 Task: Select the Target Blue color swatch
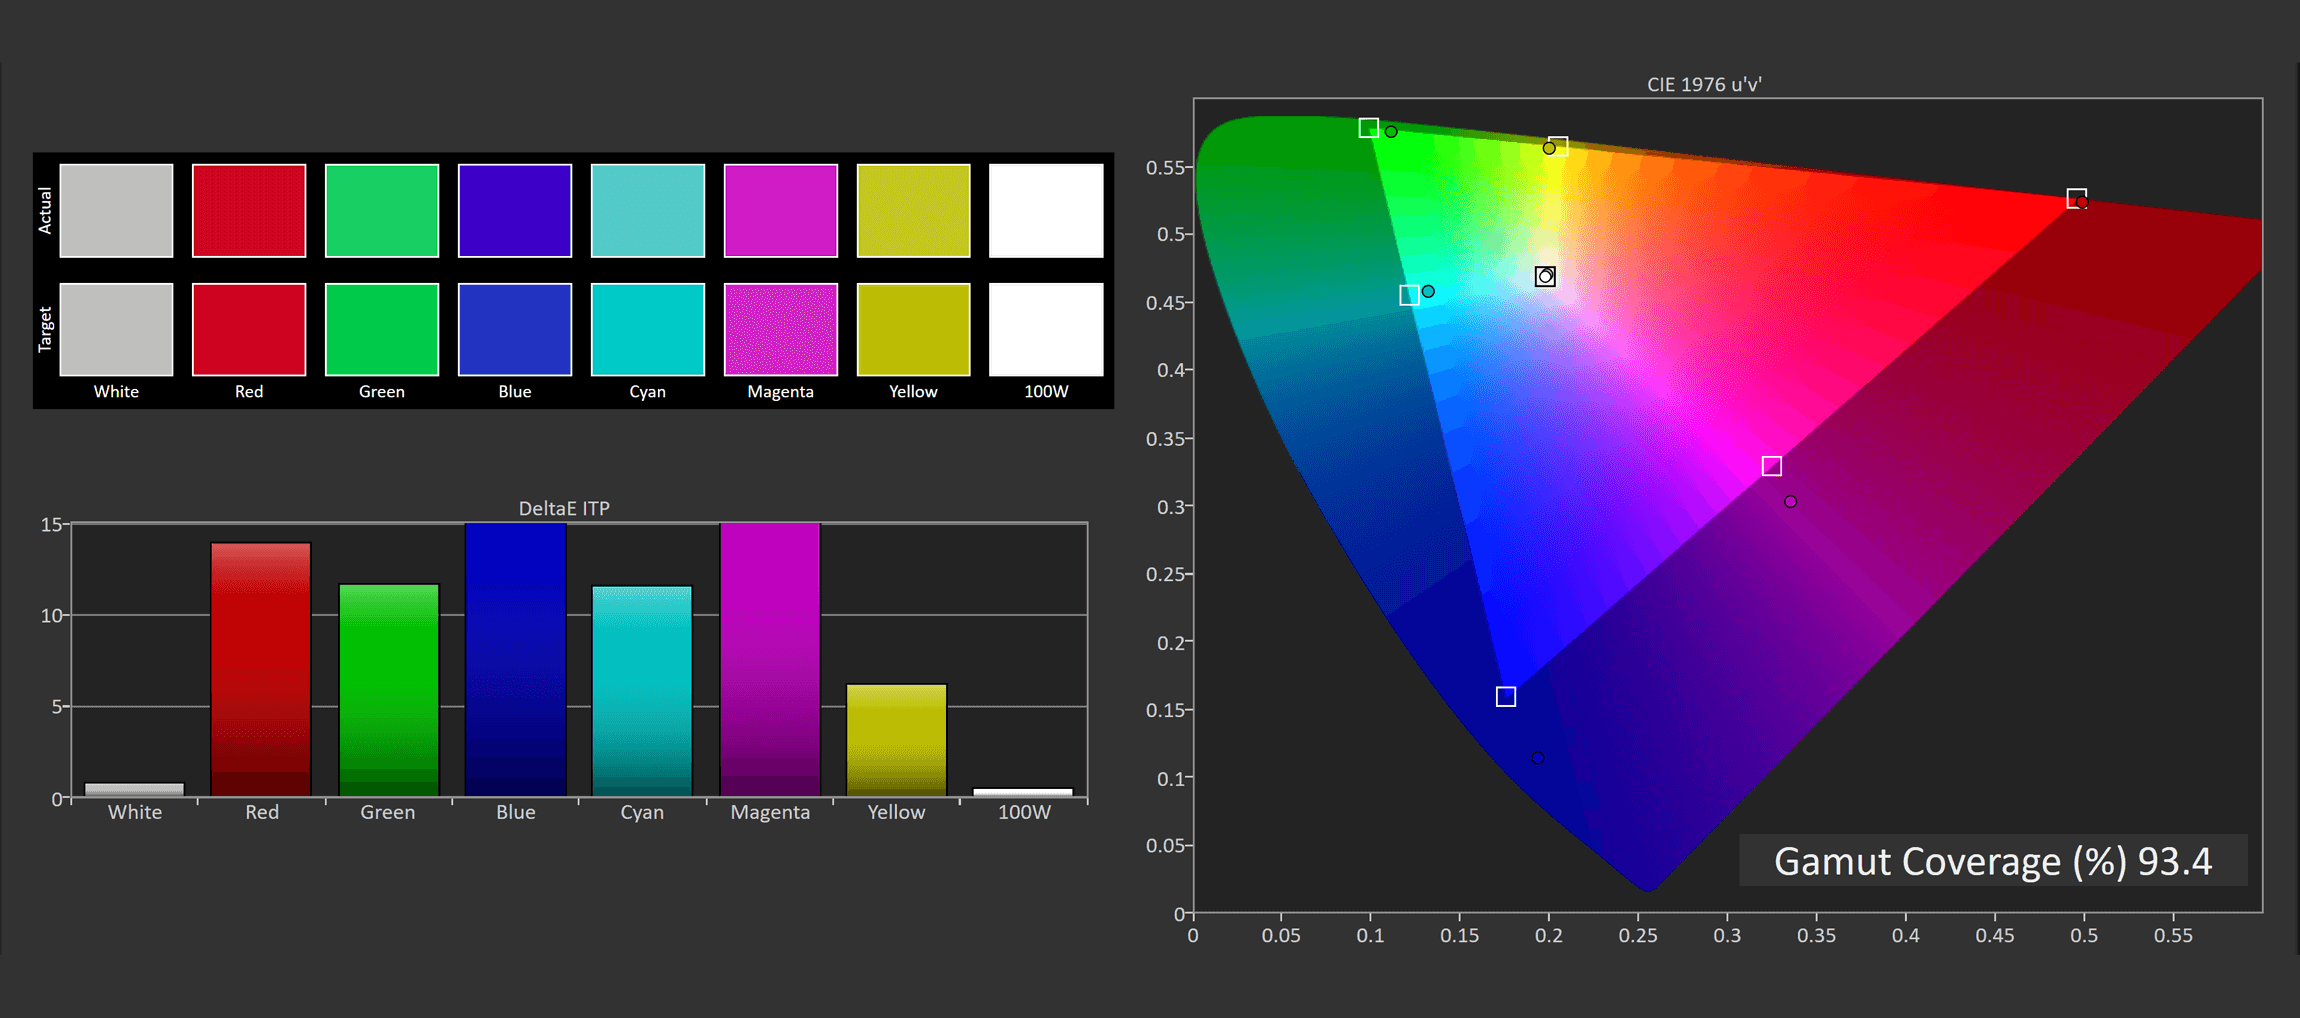coord(515,329)
